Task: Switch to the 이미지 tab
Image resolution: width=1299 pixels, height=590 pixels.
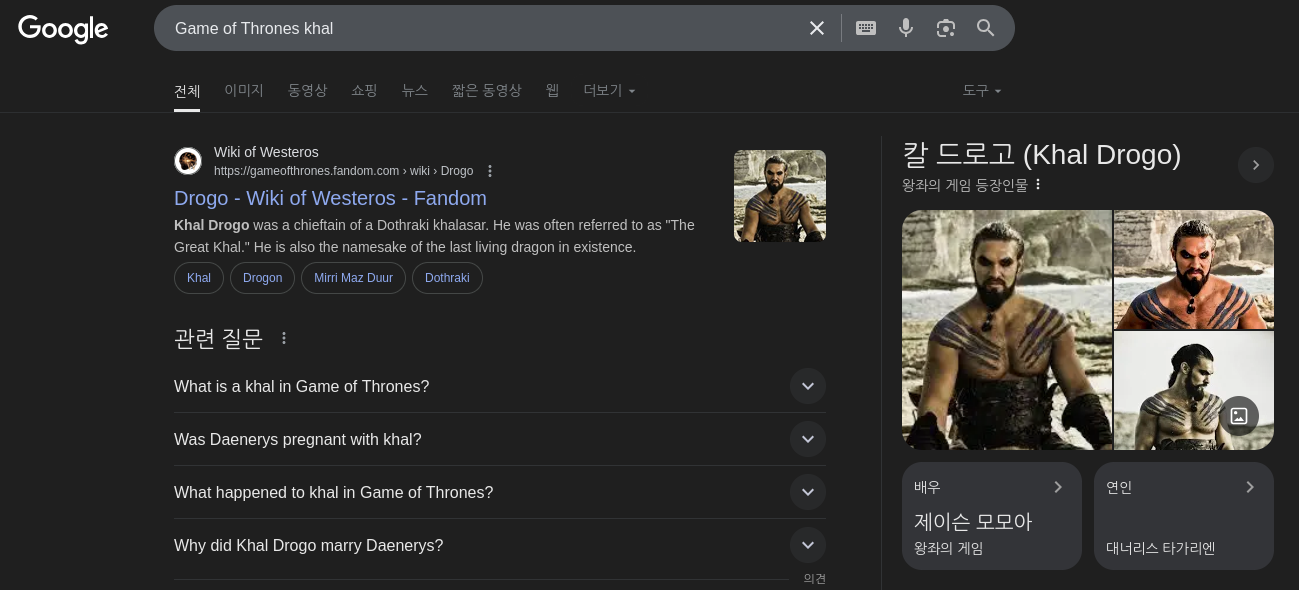Action: pos(244,90)
